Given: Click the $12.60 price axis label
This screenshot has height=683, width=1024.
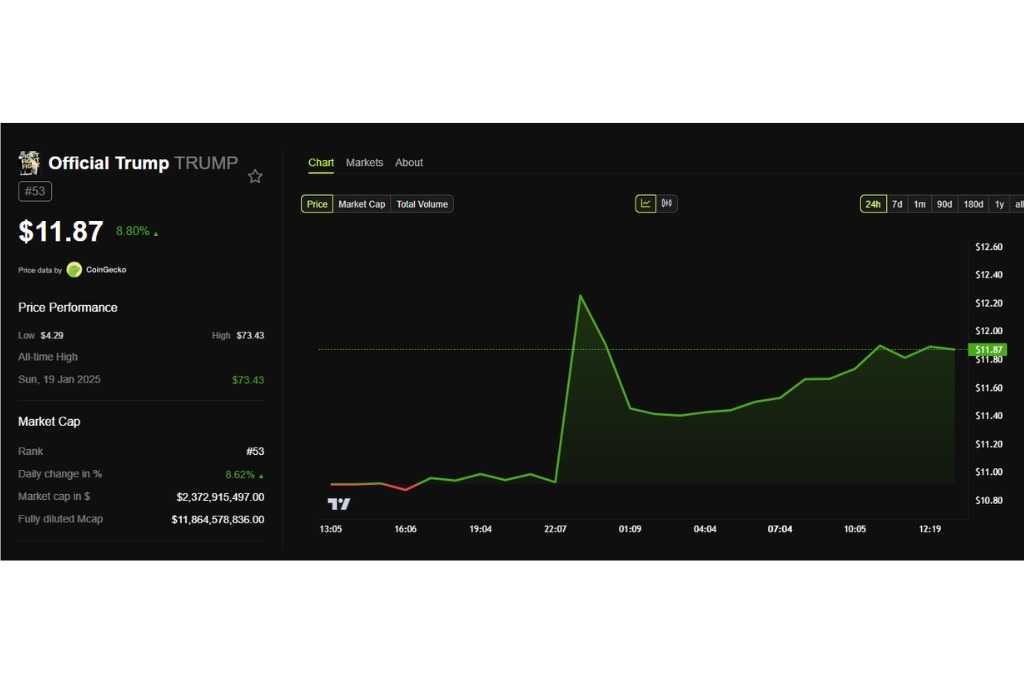Looking at the screenshot, I should point(989,247).
